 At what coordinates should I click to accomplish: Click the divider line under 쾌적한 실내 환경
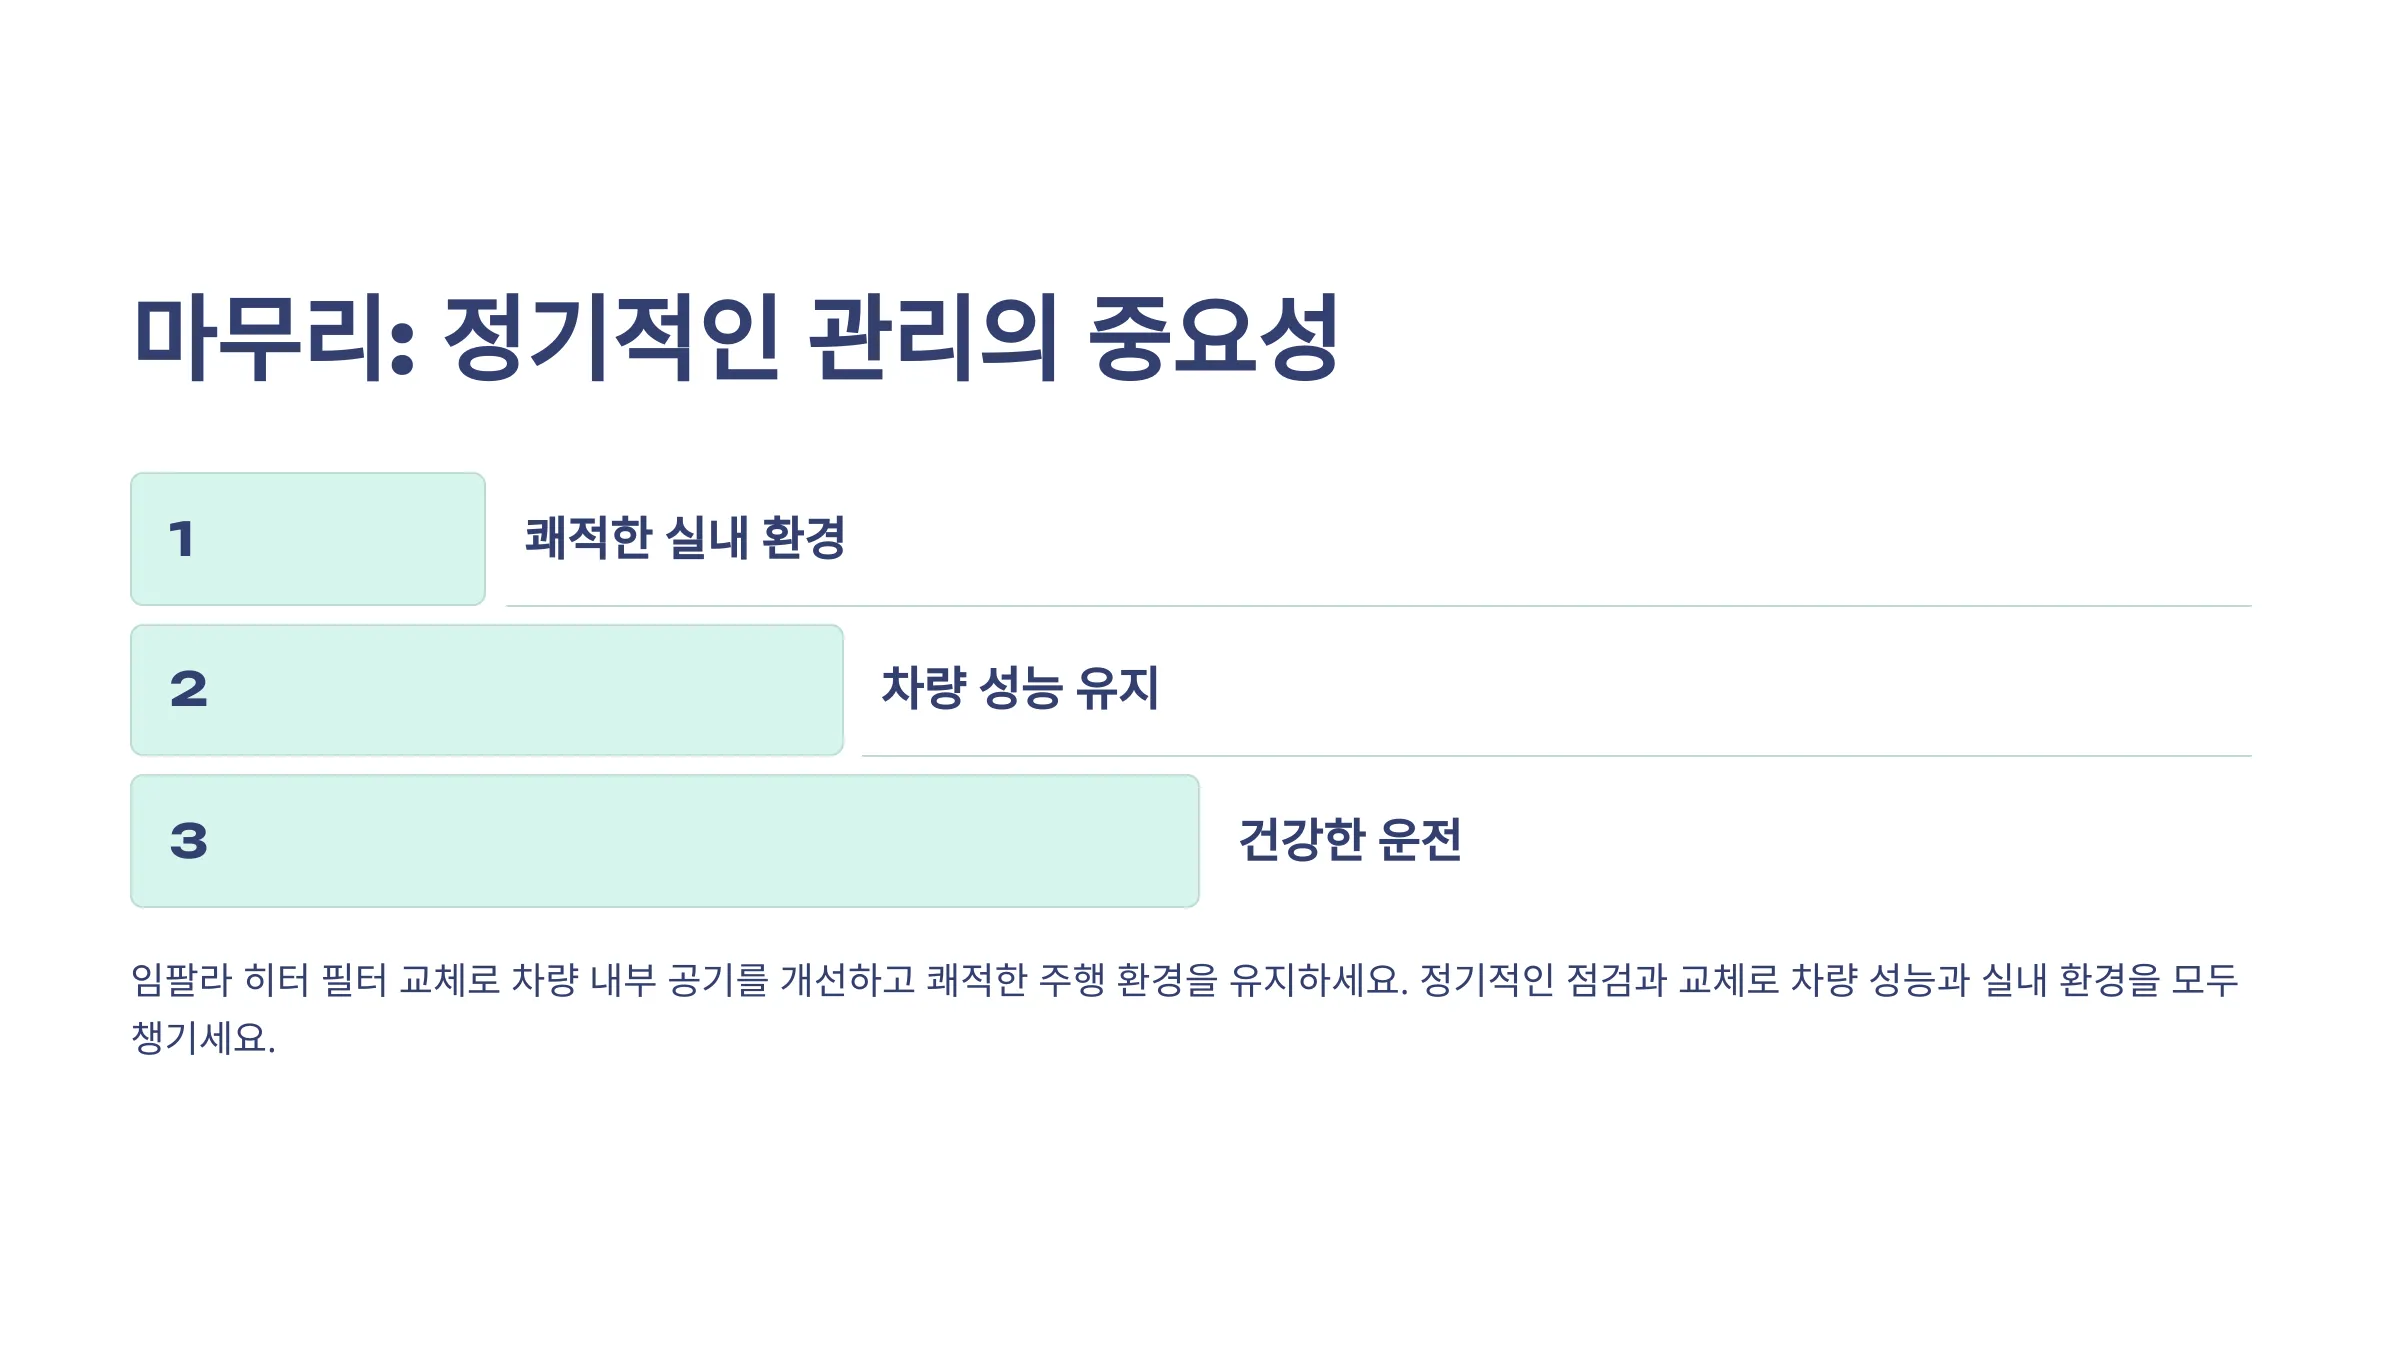pyautogui.click(x=1379, y=605)
